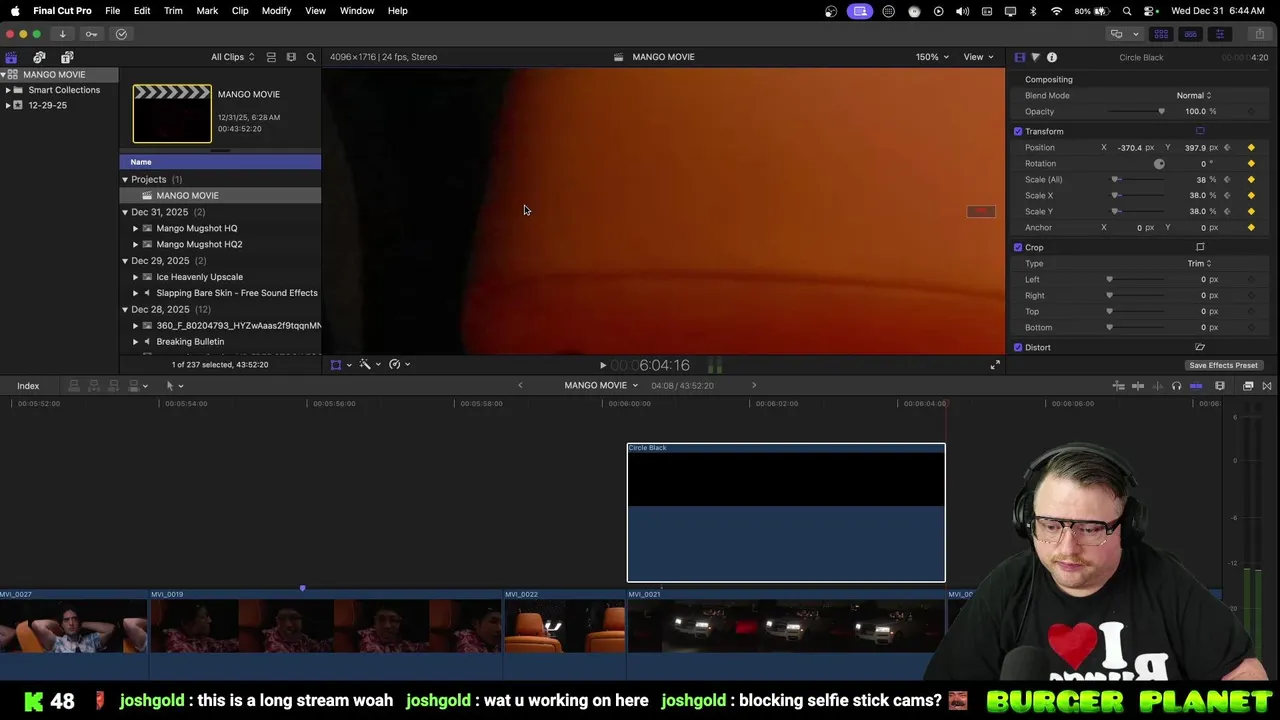The width and height of the screenshot is (1280, 720).
Task: Open the Effects browser icon
Action: tap(1248, 386)
